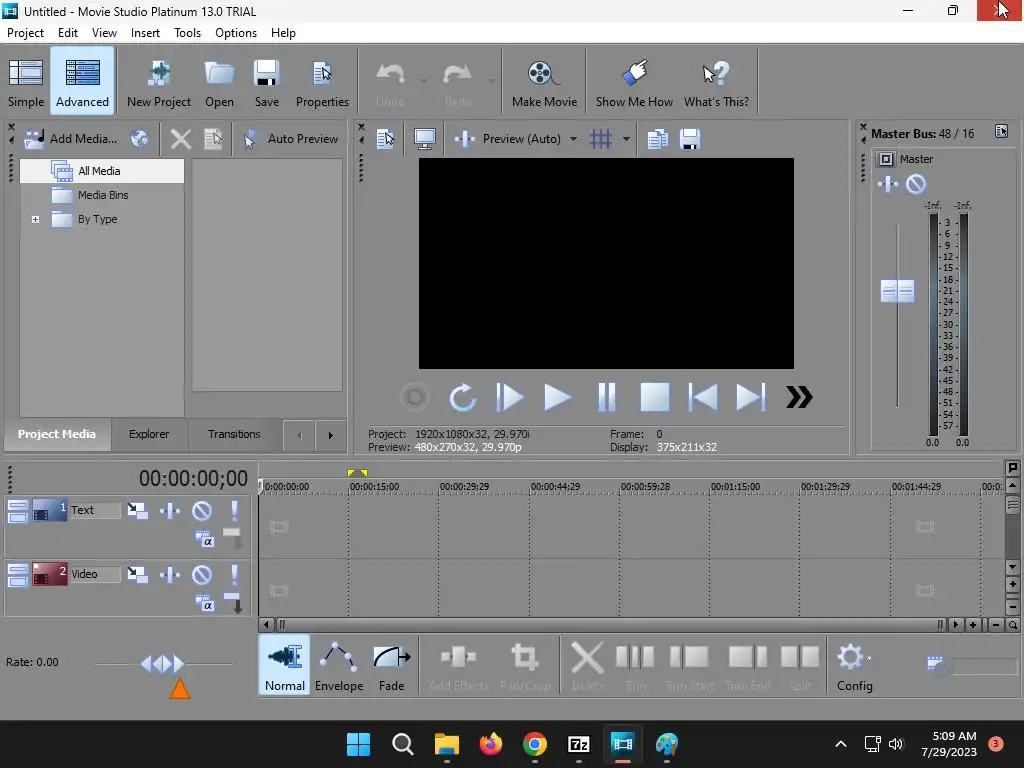This screenshot has height=768, width=1024.
Task: Go to end of project
Action: [x=751, y=397]
